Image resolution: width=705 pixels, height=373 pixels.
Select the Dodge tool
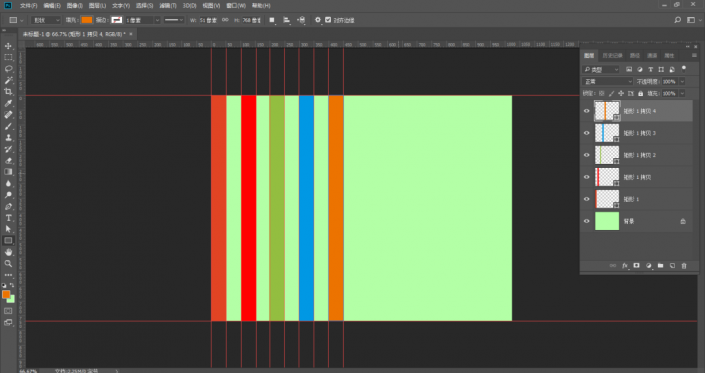tap(8, 195)
